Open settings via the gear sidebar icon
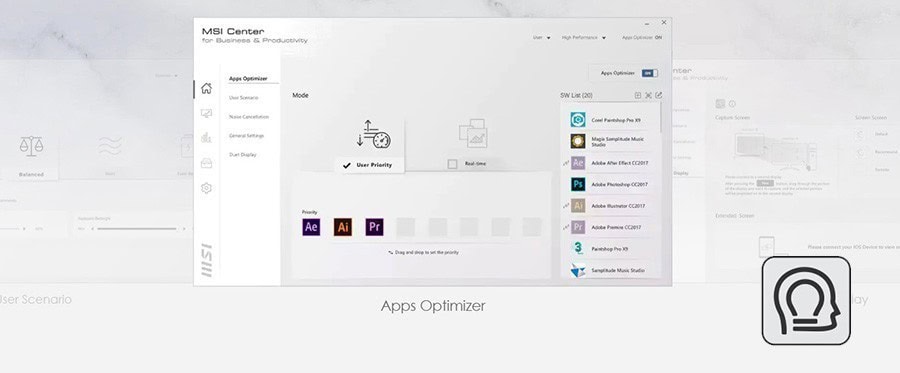Viewport: 900px width, 373px height. [207, 188]
